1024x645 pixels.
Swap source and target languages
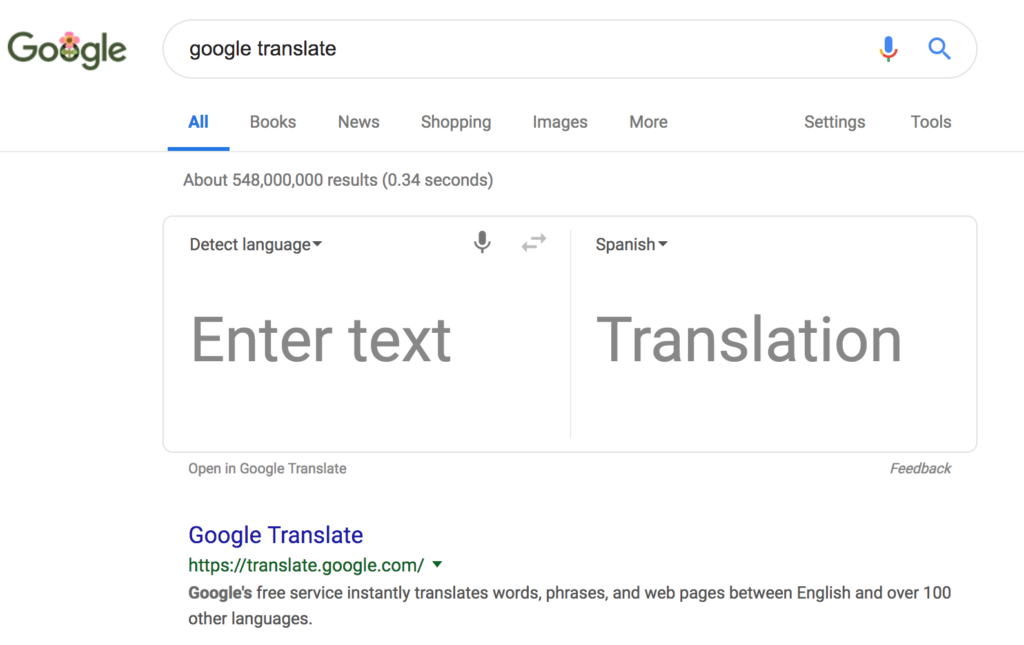click(x=534, y=243)
